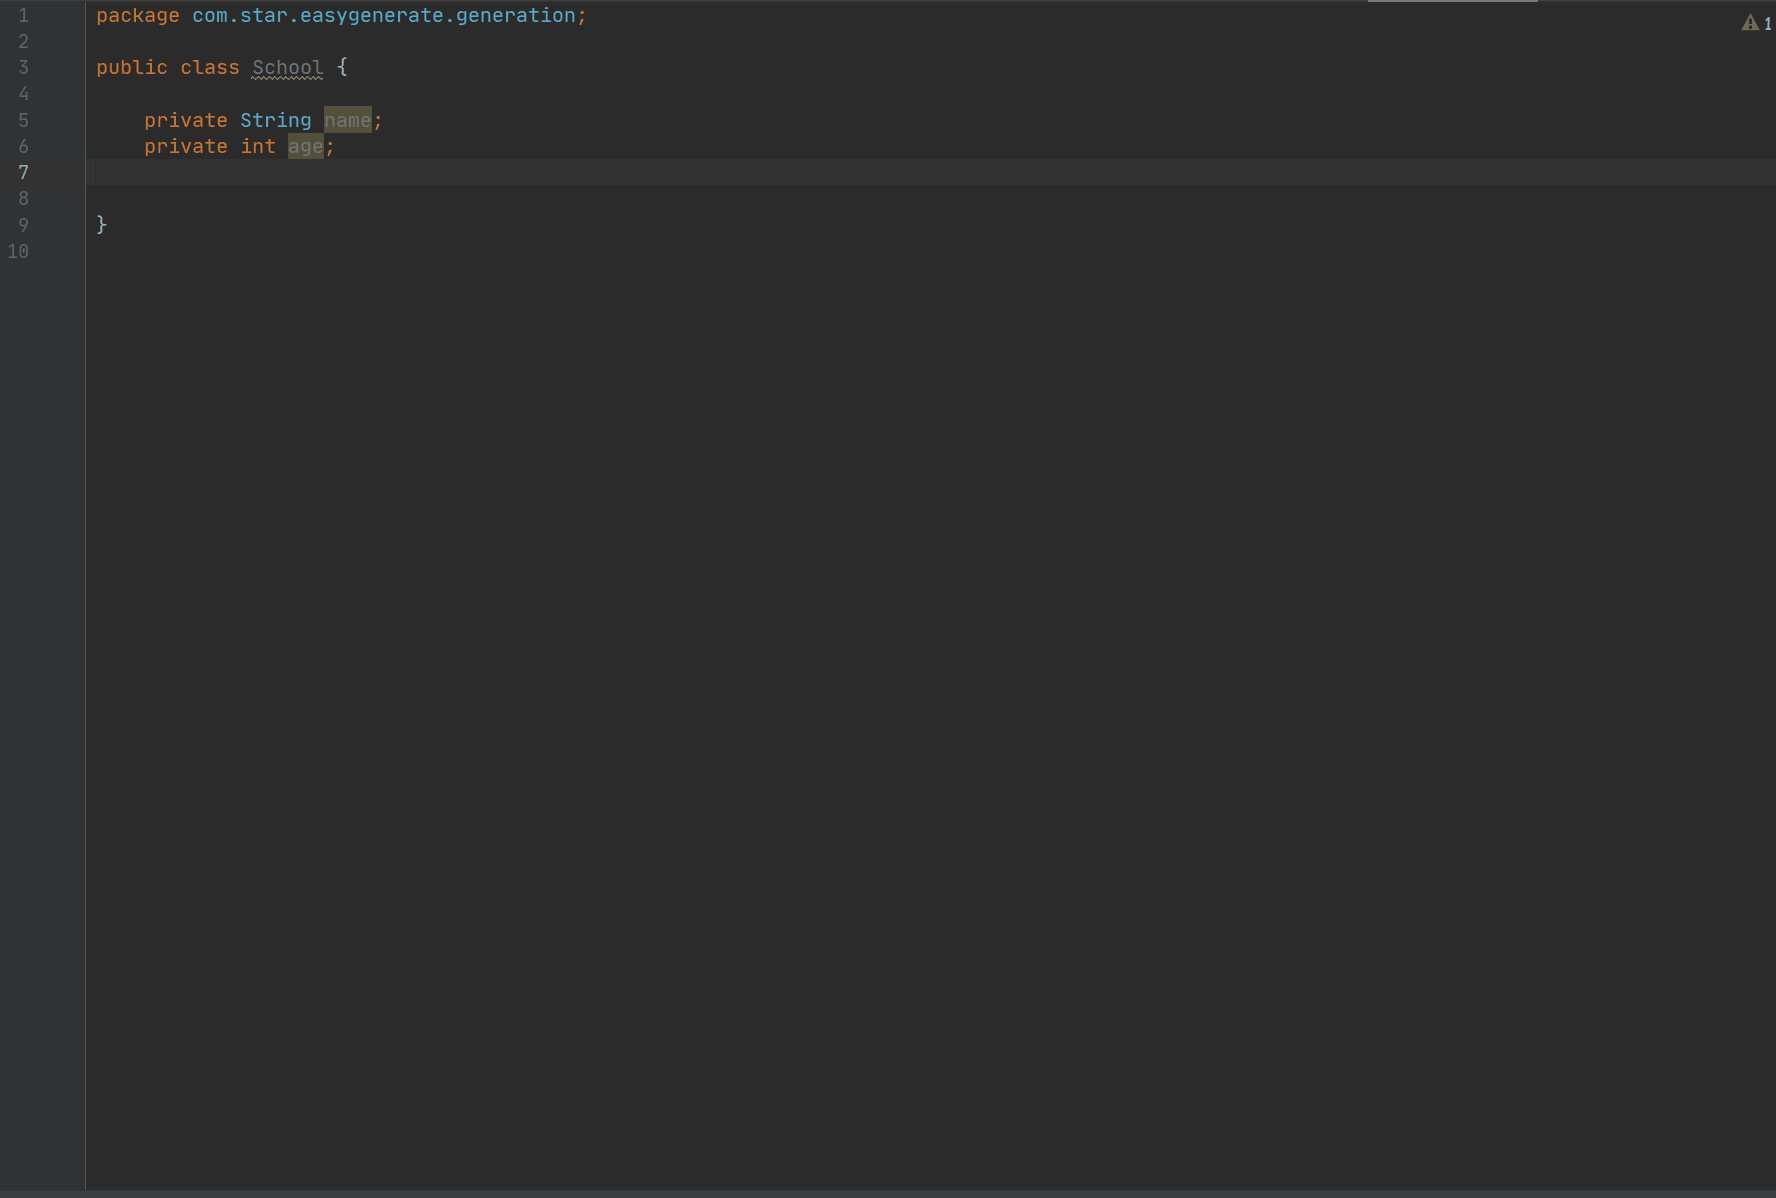Click gutter line number 3

(x=23, y=68)
